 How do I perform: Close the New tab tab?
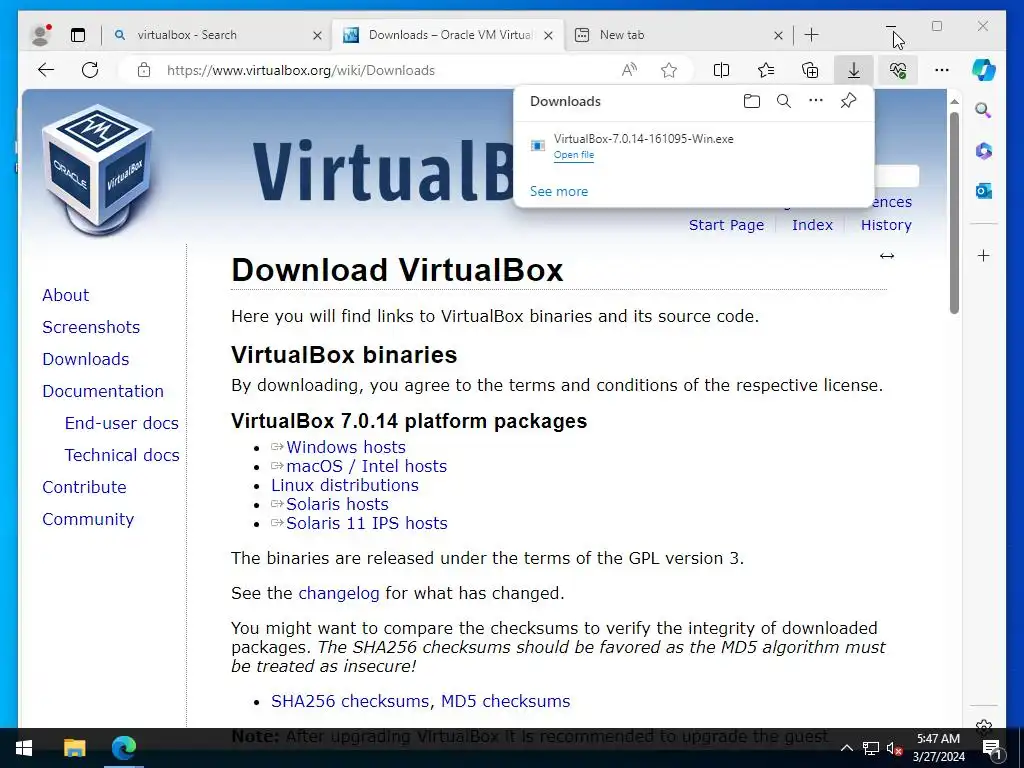[x=778, y=35]
